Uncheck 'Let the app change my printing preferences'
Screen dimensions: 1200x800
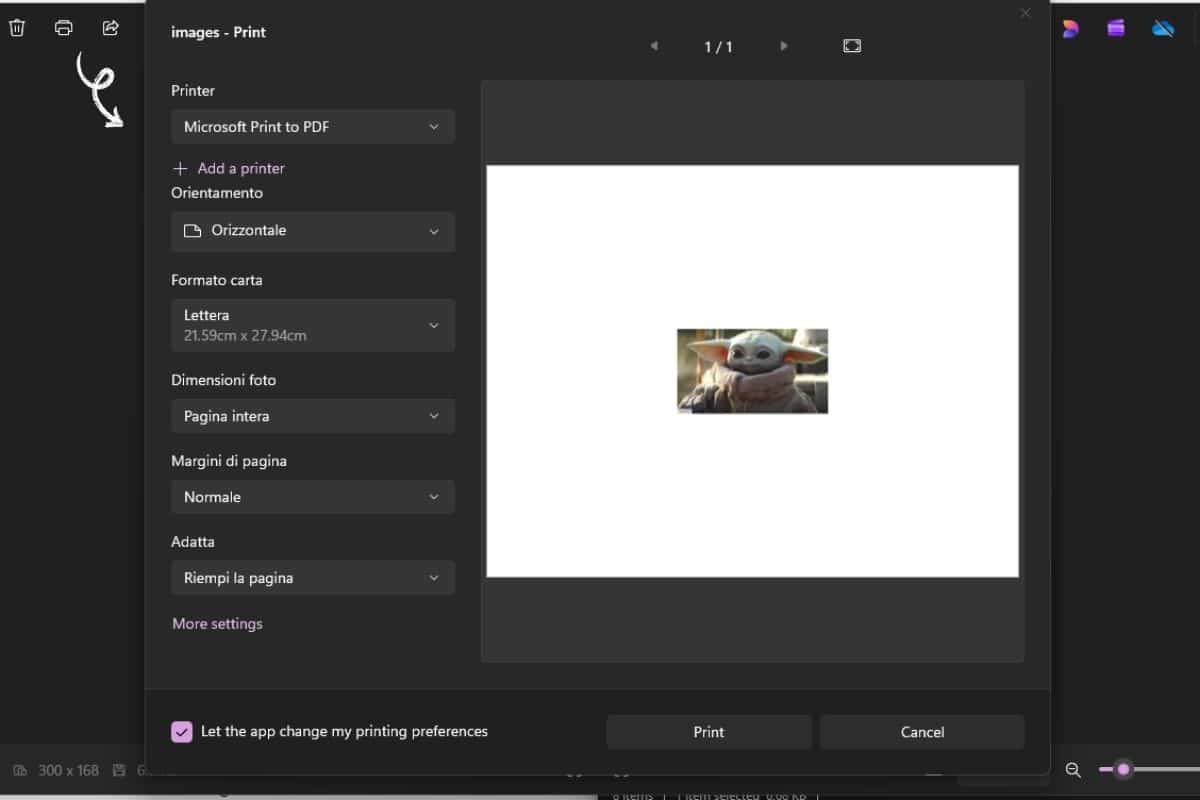[182, 731]
